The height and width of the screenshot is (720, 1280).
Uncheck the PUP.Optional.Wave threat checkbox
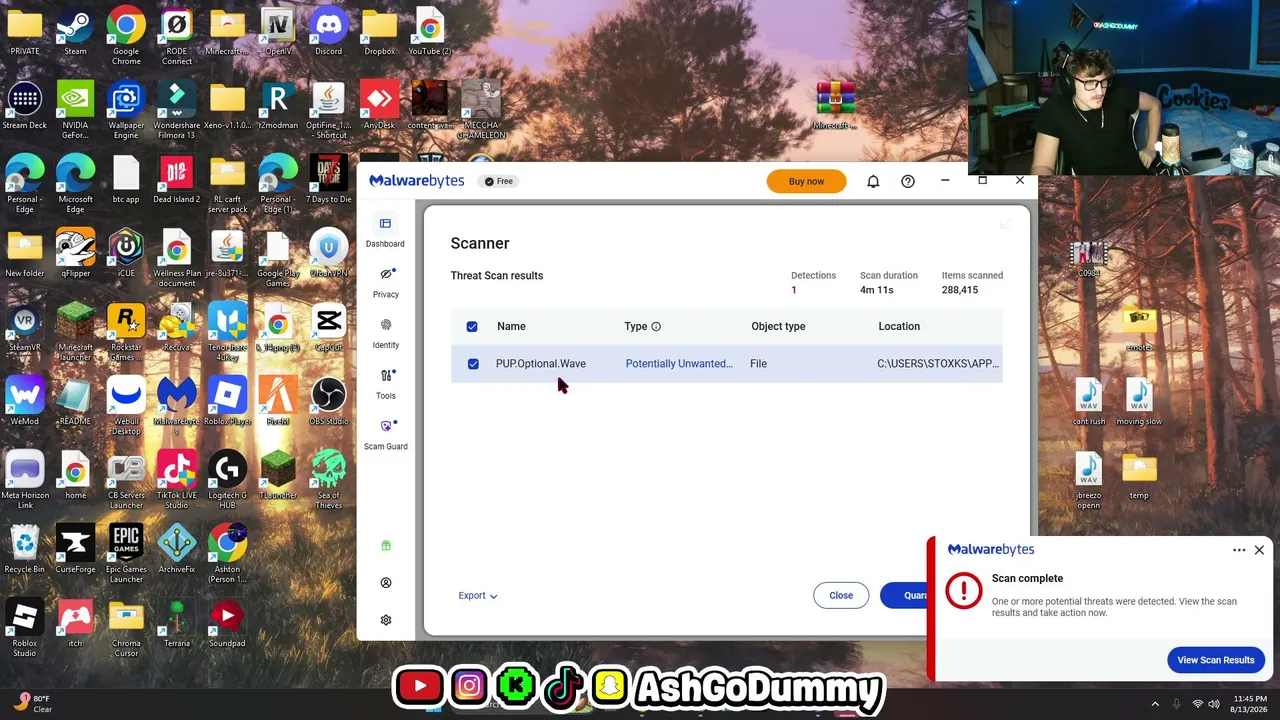pos(473,364)
